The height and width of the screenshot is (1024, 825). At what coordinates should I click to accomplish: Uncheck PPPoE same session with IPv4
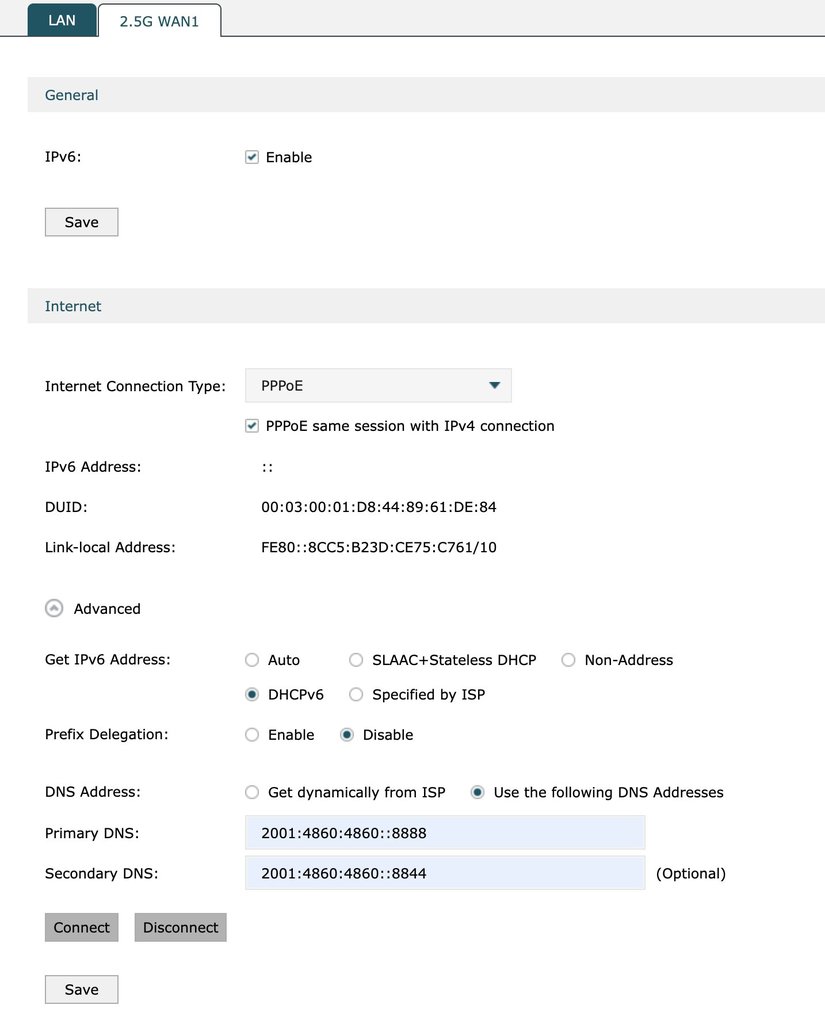tap(252, 426)
